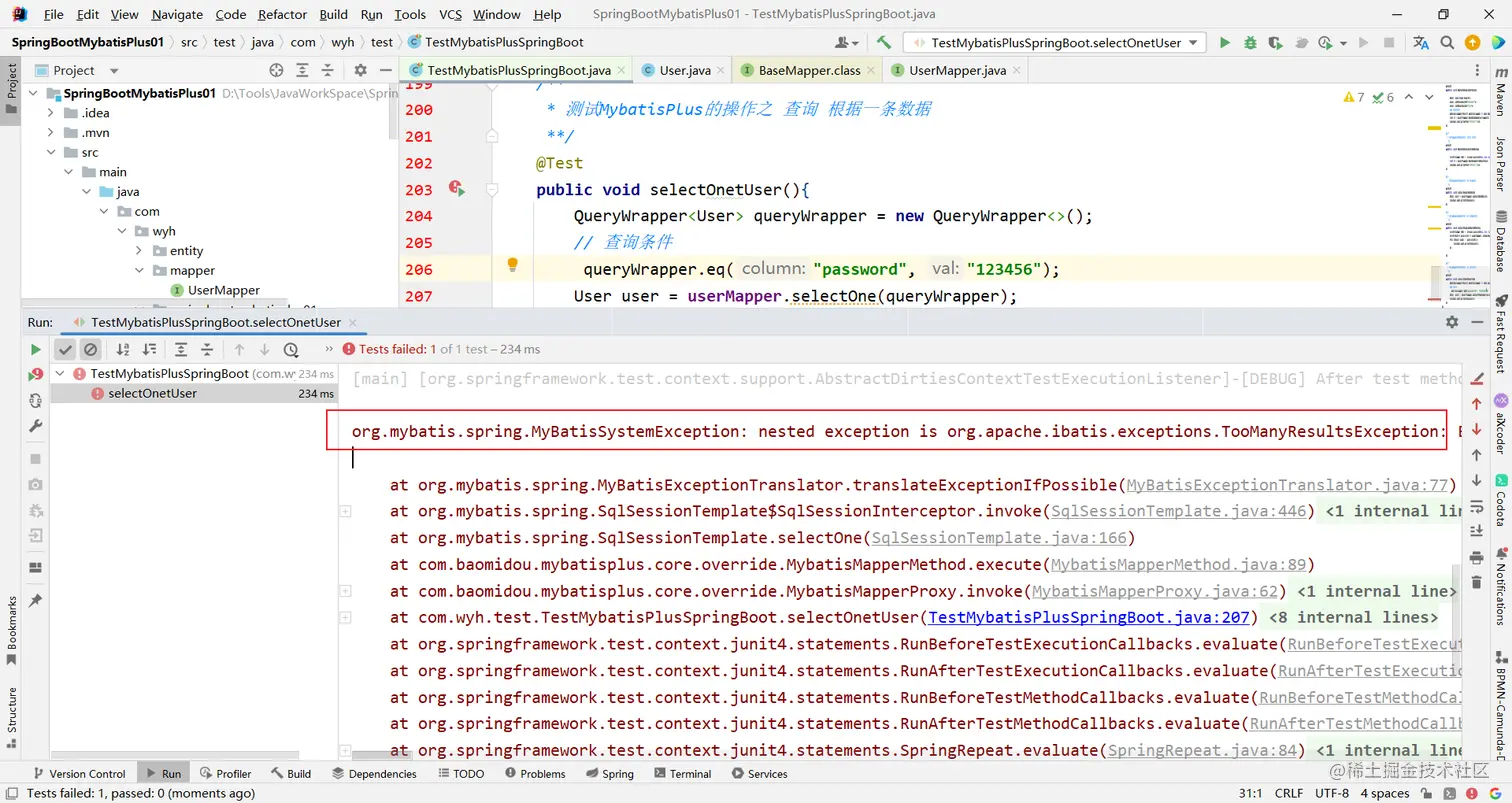Toggle Show Passed tests checkmark
This screenshot has height=803, width=1512.
[65, 349]
